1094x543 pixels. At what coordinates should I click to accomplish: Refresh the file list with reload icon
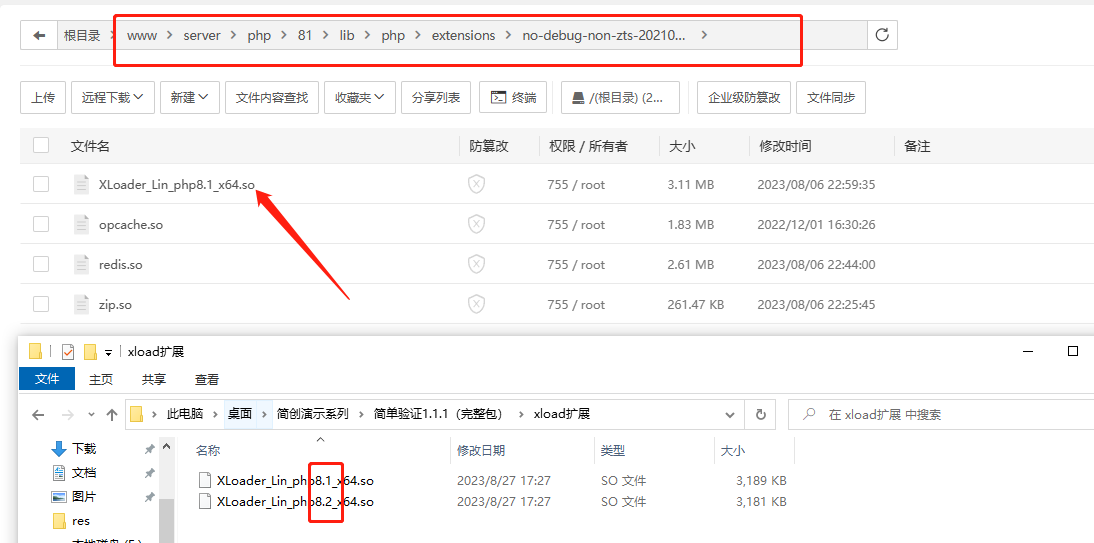coord(882,35)
